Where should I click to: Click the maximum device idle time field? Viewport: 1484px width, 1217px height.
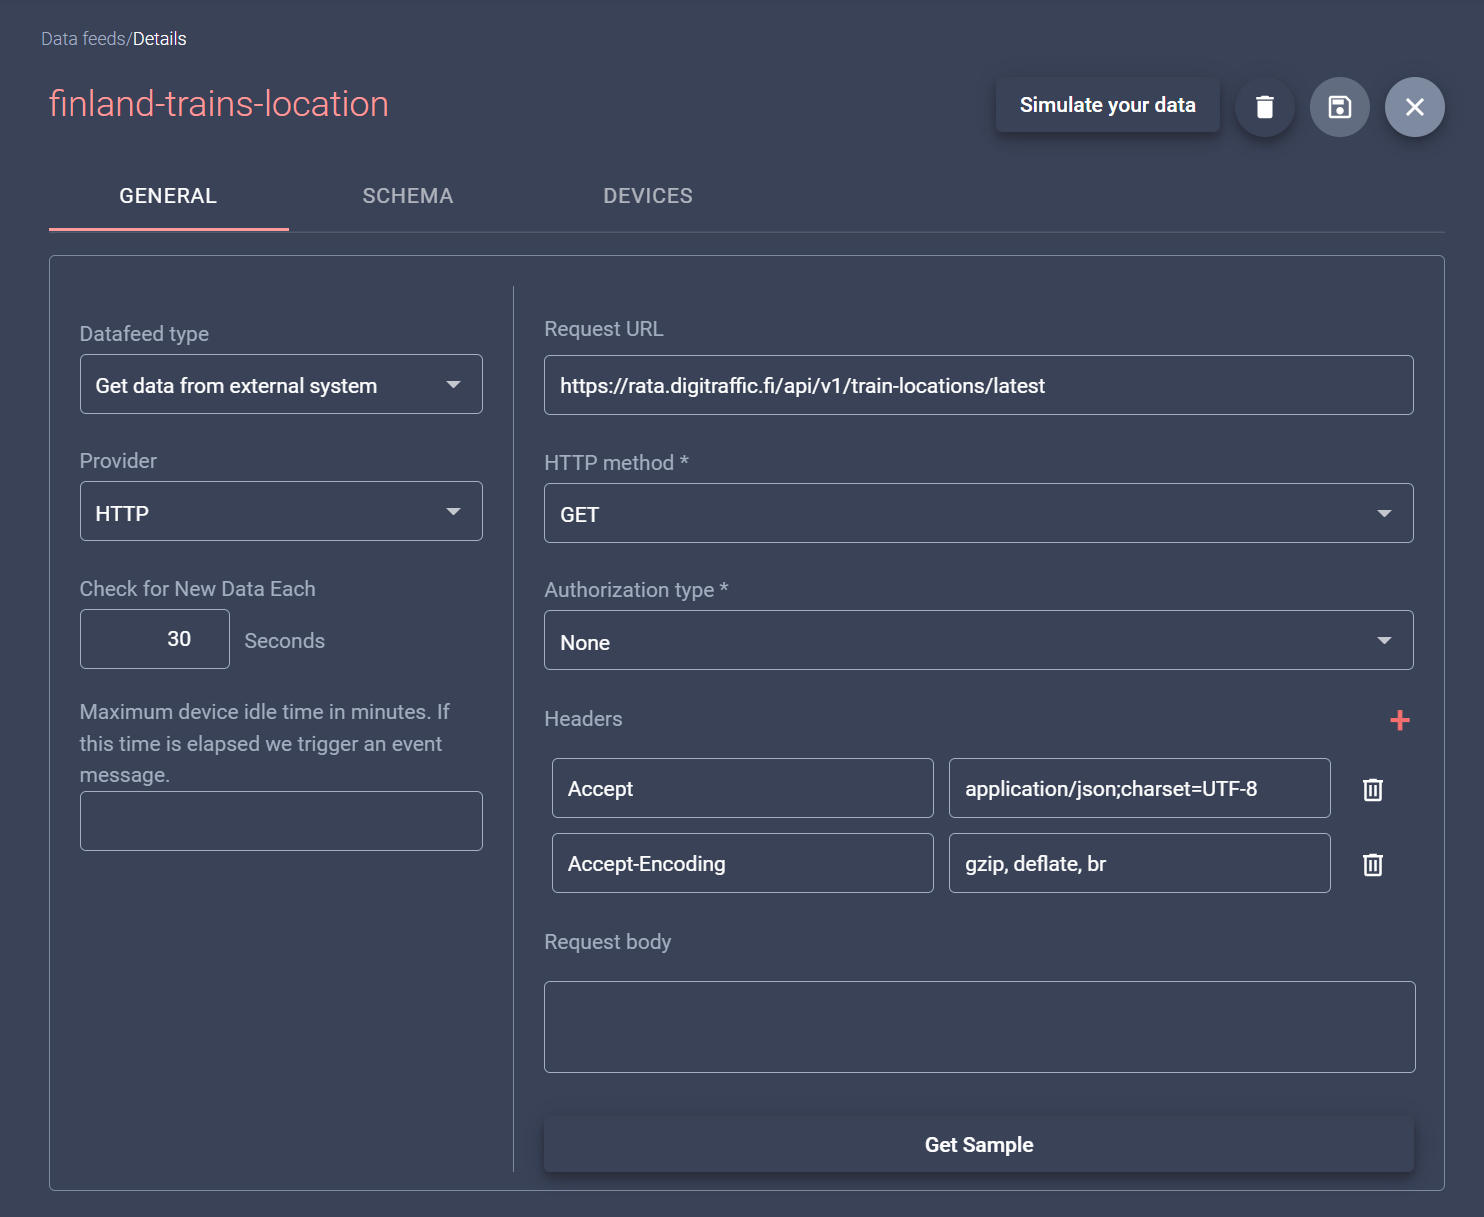(280, 820)
